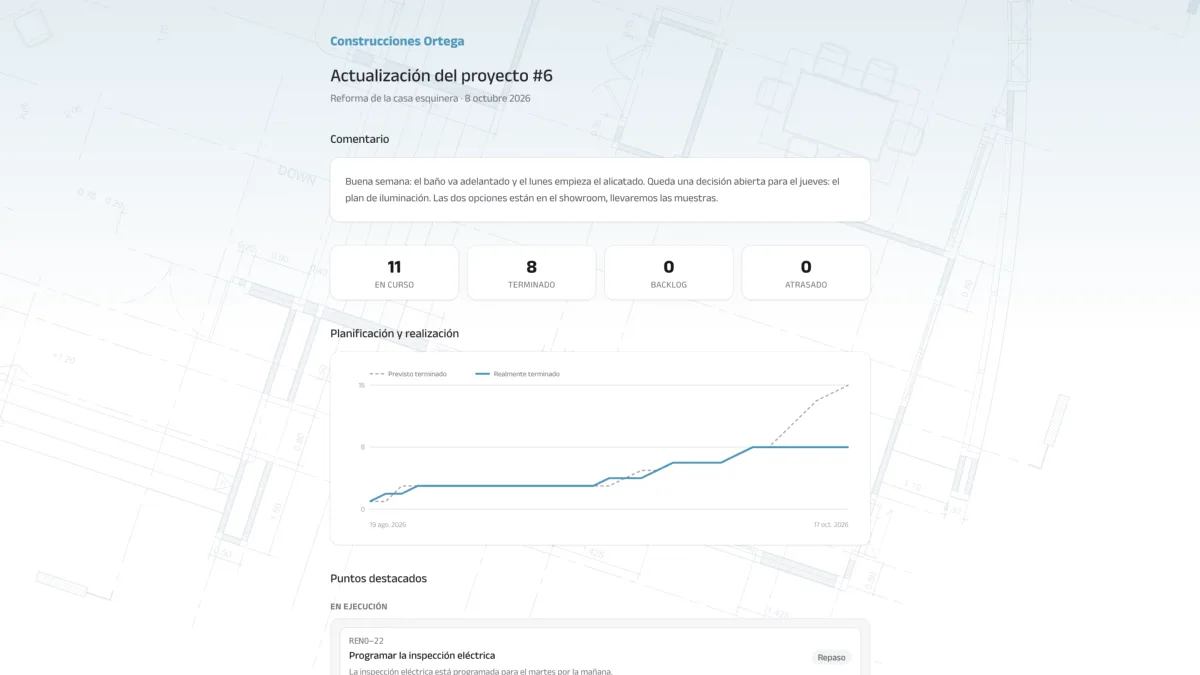
Task: Click the comment text box about alicatado
Action: (x=600, y=190)
